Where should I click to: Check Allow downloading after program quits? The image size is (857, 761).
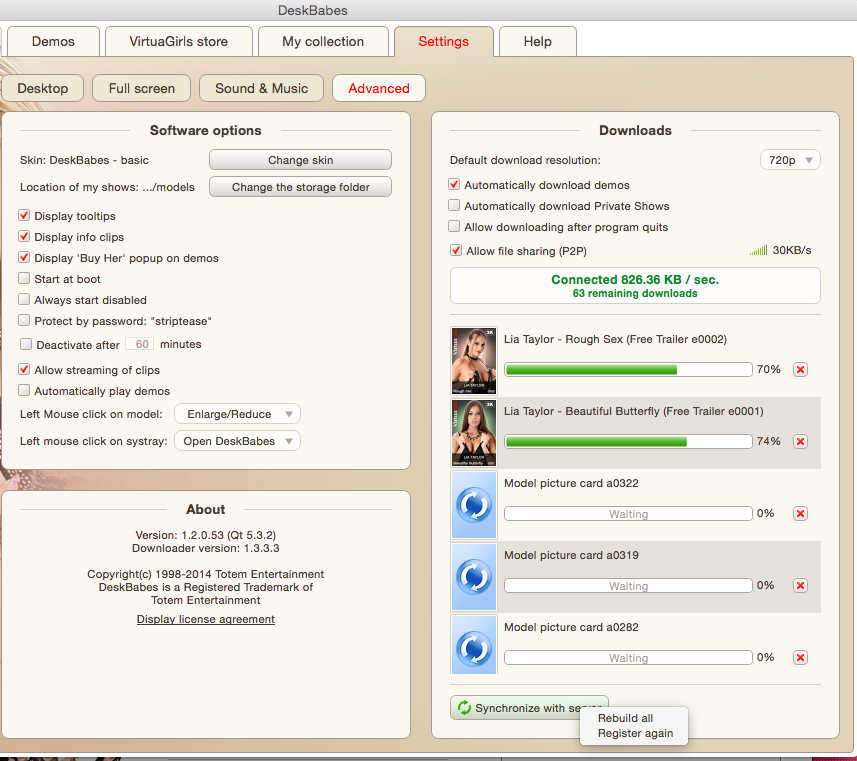tap(454, 226)
